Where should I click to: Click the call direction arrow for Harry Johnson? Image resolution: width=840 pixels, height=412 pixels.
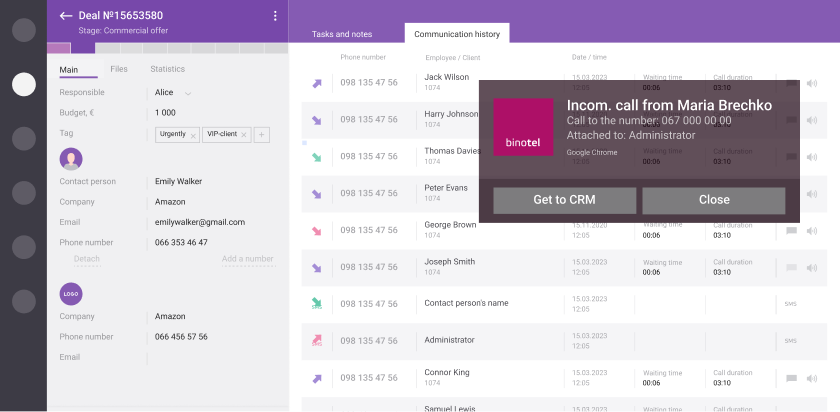coord(317,121)
